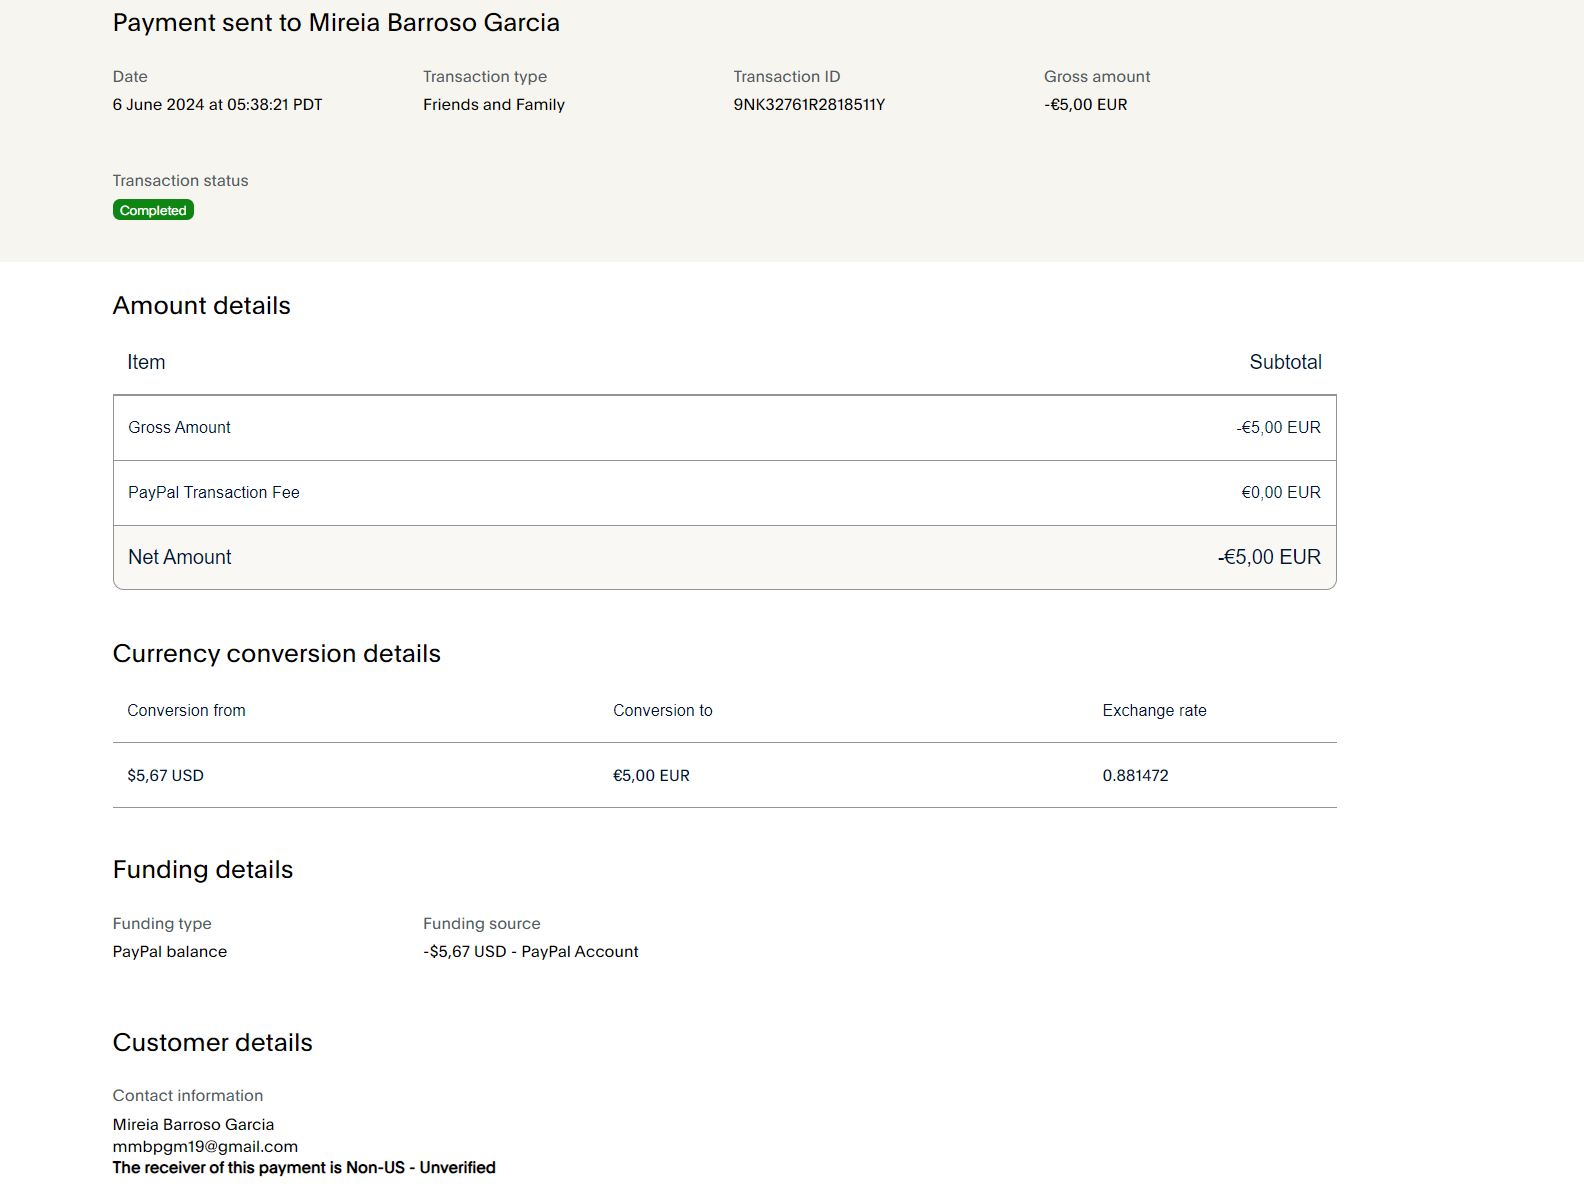Screen dimensions: 1584x1190
Task: Click the contact name Mireia Barroso Garcia
Action: (x=193, y=1124)
